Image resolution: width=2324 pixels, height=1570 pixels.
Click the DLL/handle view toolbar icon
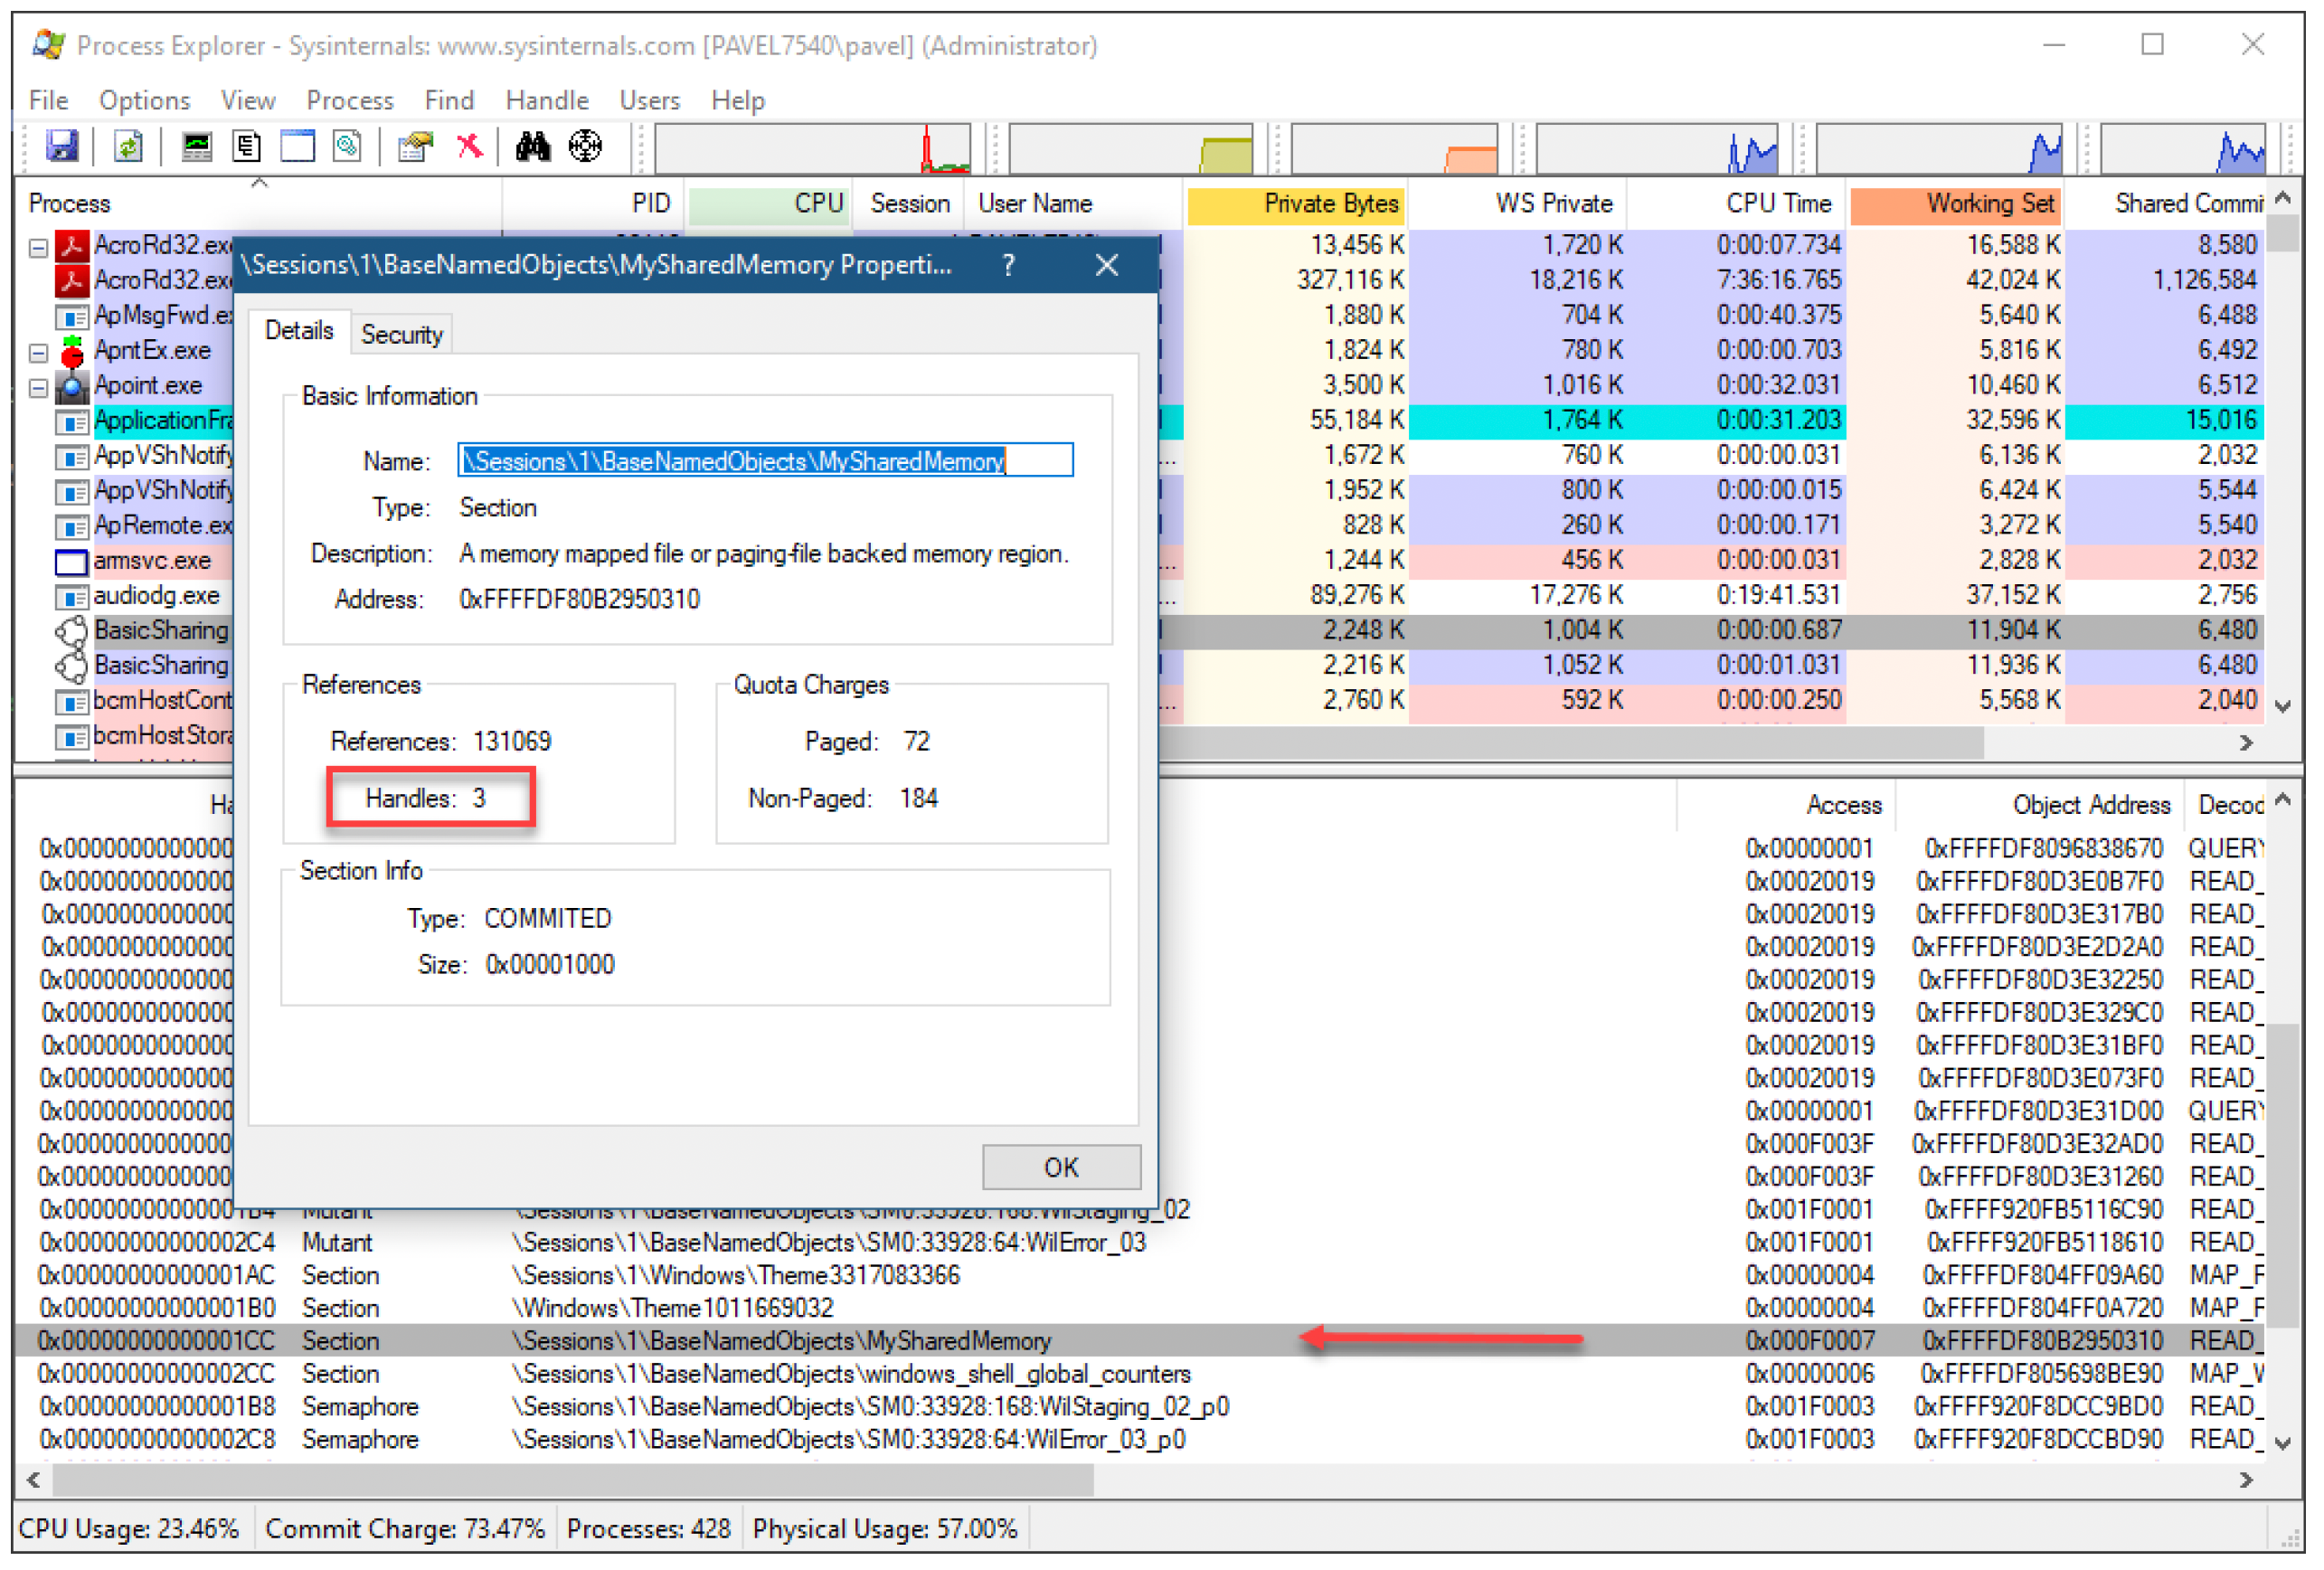click(347, 147)
